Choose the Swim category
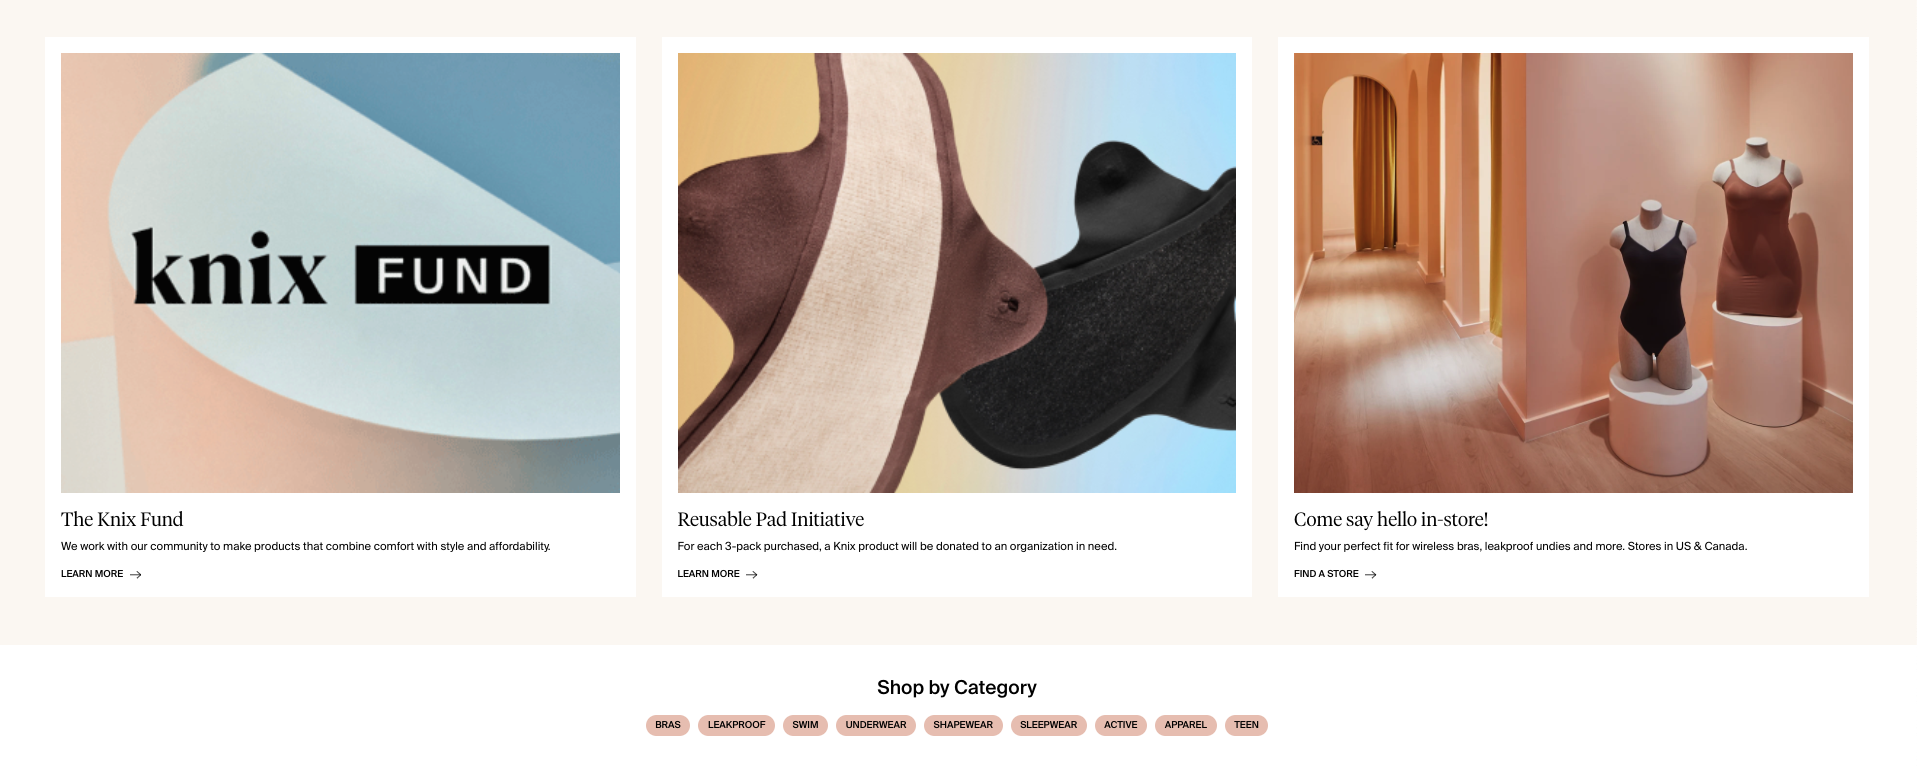The height and width of the screenshot is (766, 1917). click(x=805, y=725)
